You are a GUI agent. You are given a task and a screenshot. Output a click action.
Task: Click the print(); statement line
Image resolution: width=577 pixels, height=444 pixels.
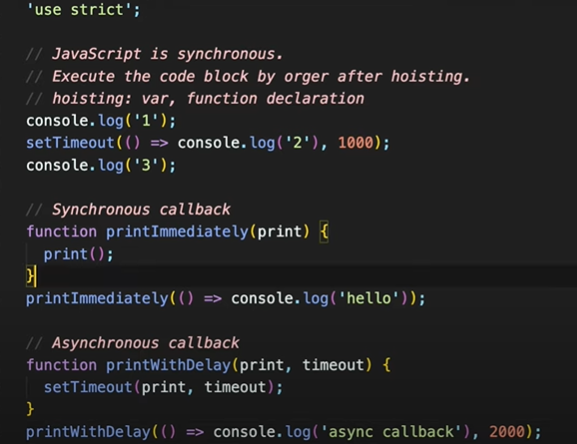tap(78, 254)
